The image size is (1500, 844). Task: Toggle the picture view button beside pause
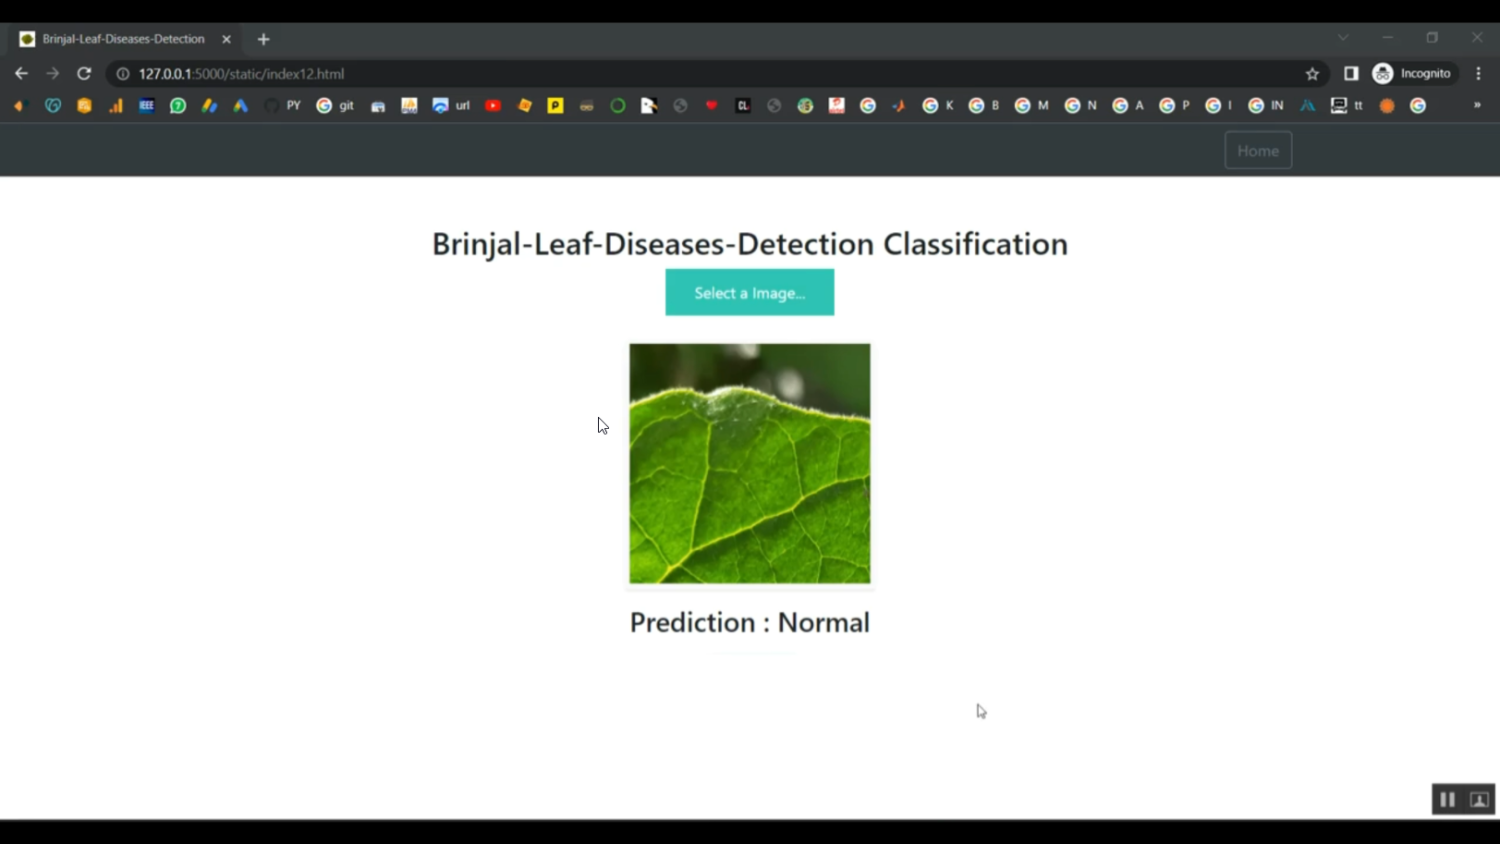tap(1479, 799)
